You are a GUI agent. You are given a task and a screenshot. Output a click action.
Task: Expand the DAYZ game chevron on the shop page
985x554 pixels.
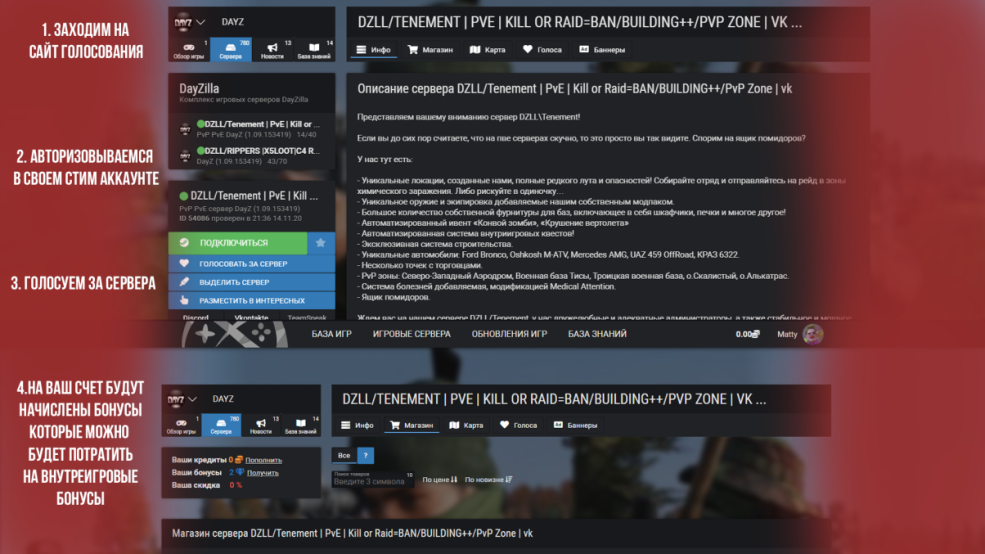[x=192, y=399]
